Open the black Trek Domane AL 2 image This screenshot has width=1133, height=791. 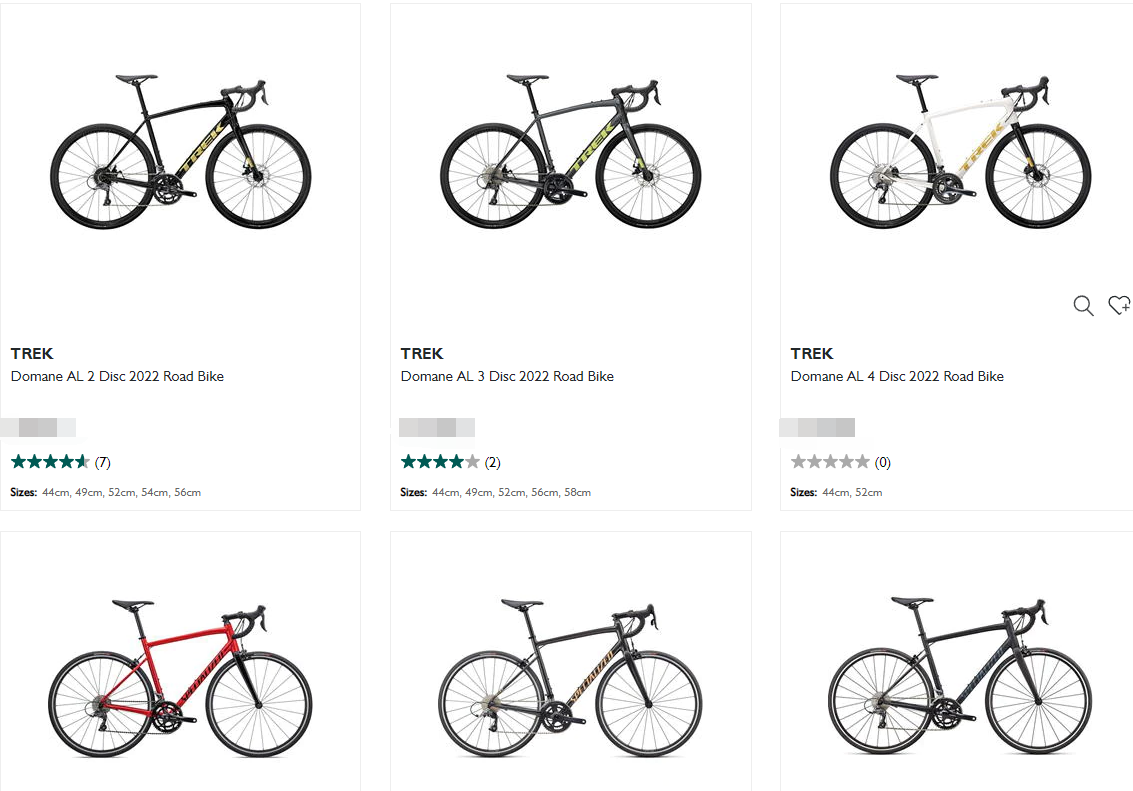(x=181, y=152)
